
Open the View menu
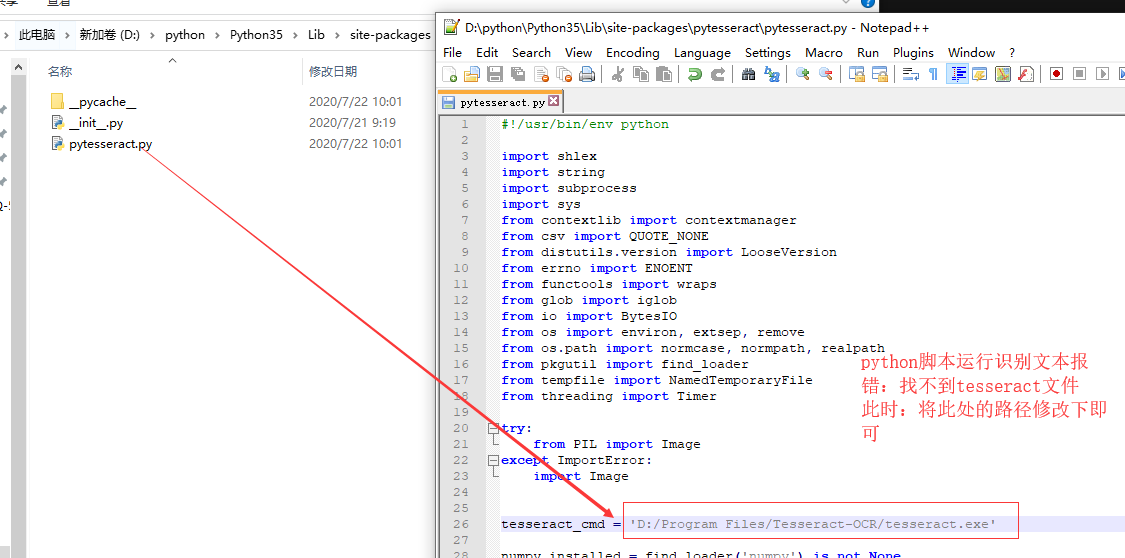click(578, 52)
